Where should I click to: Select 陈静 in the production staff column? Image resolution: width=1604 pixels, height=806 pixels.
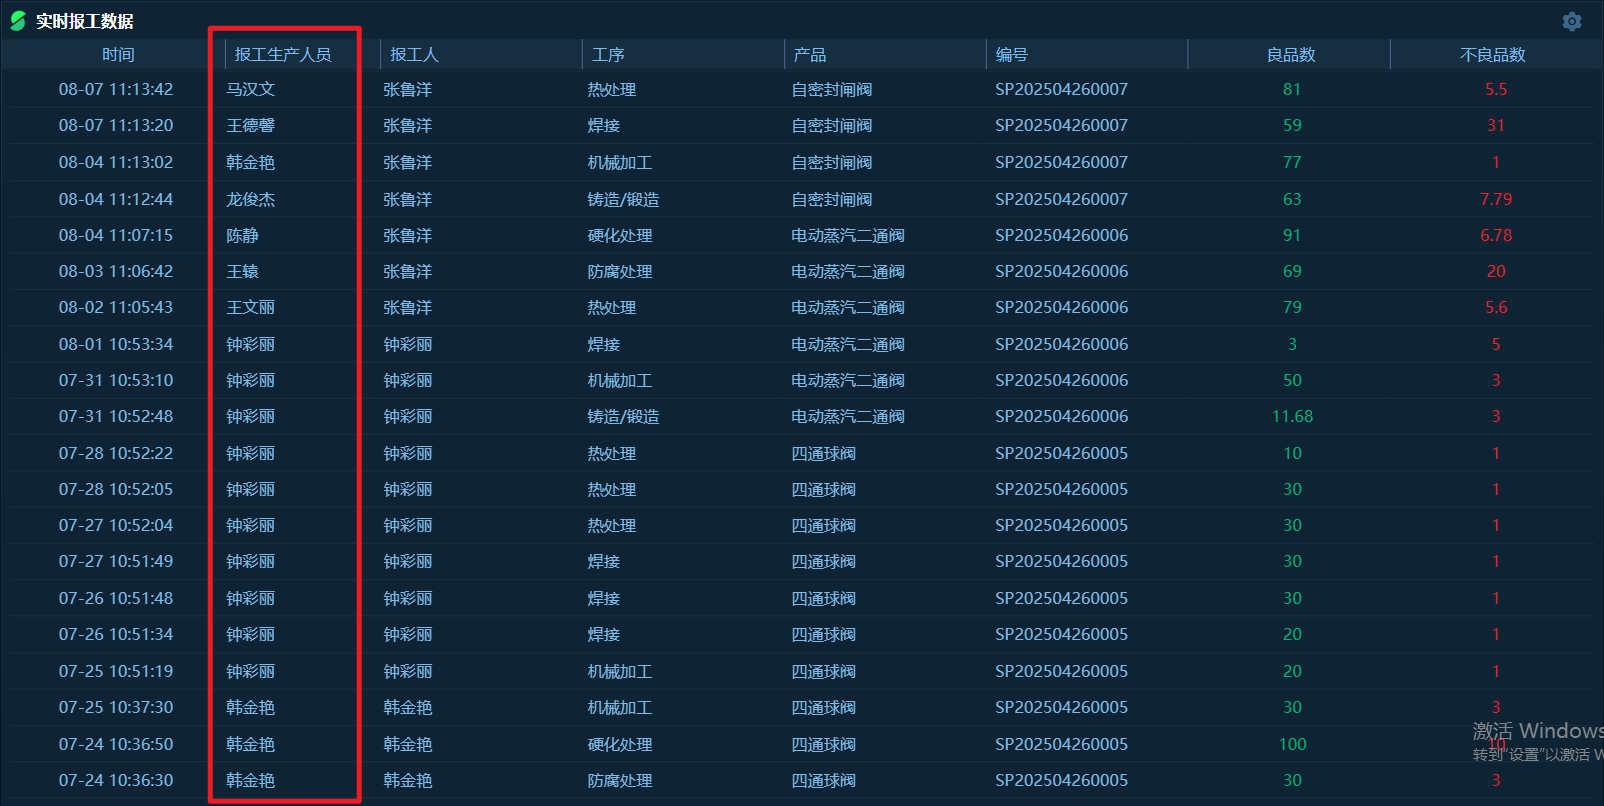242,236
